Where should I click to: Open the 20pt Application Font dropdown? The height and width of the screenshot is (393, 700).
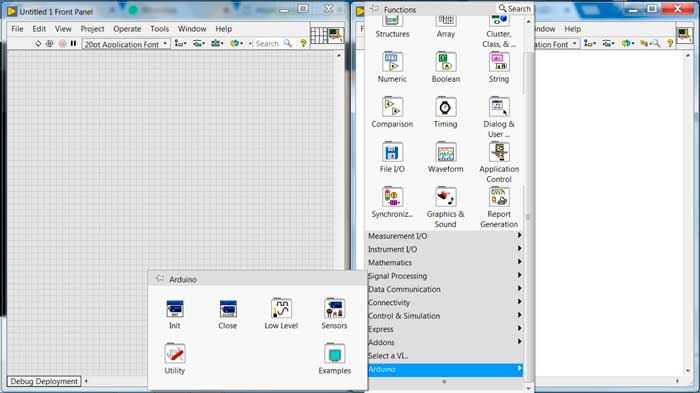(126, 44)
